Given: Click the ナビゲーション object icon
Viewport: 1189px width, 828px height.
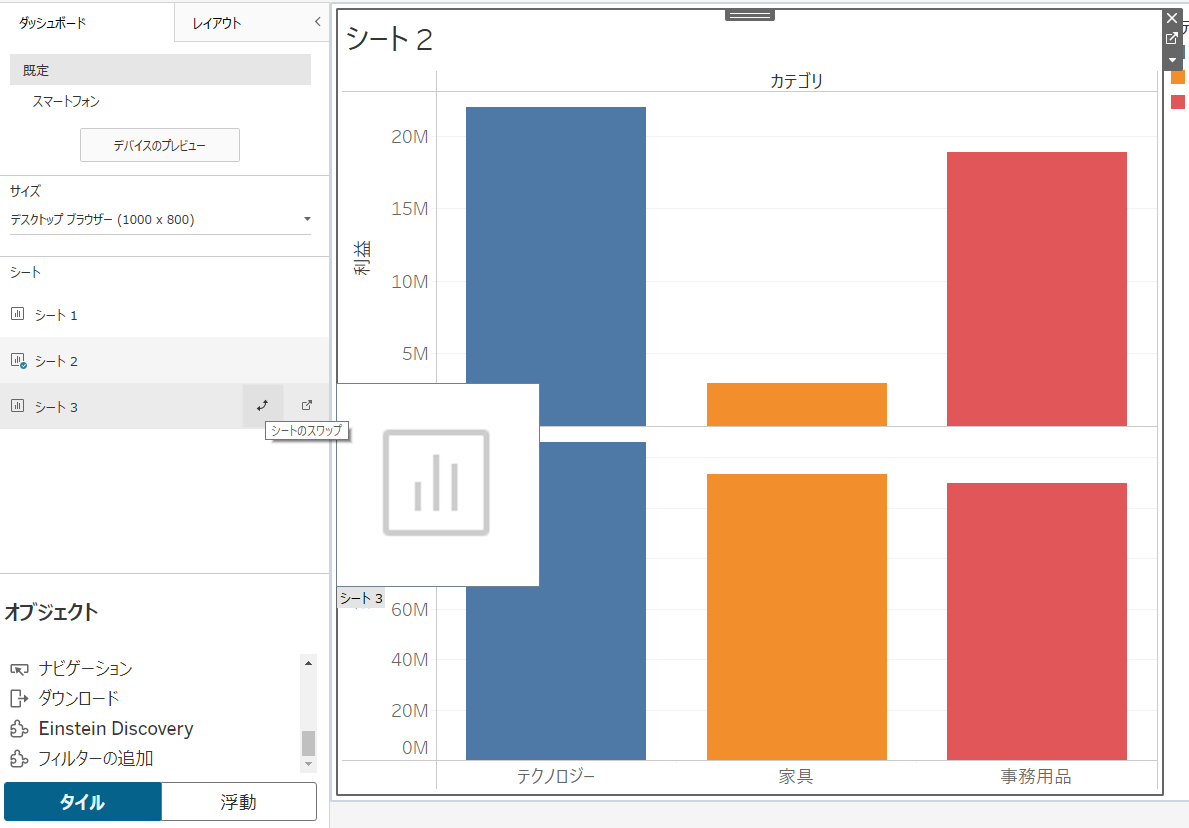Looking at the screenshot, I should (19, 670).
